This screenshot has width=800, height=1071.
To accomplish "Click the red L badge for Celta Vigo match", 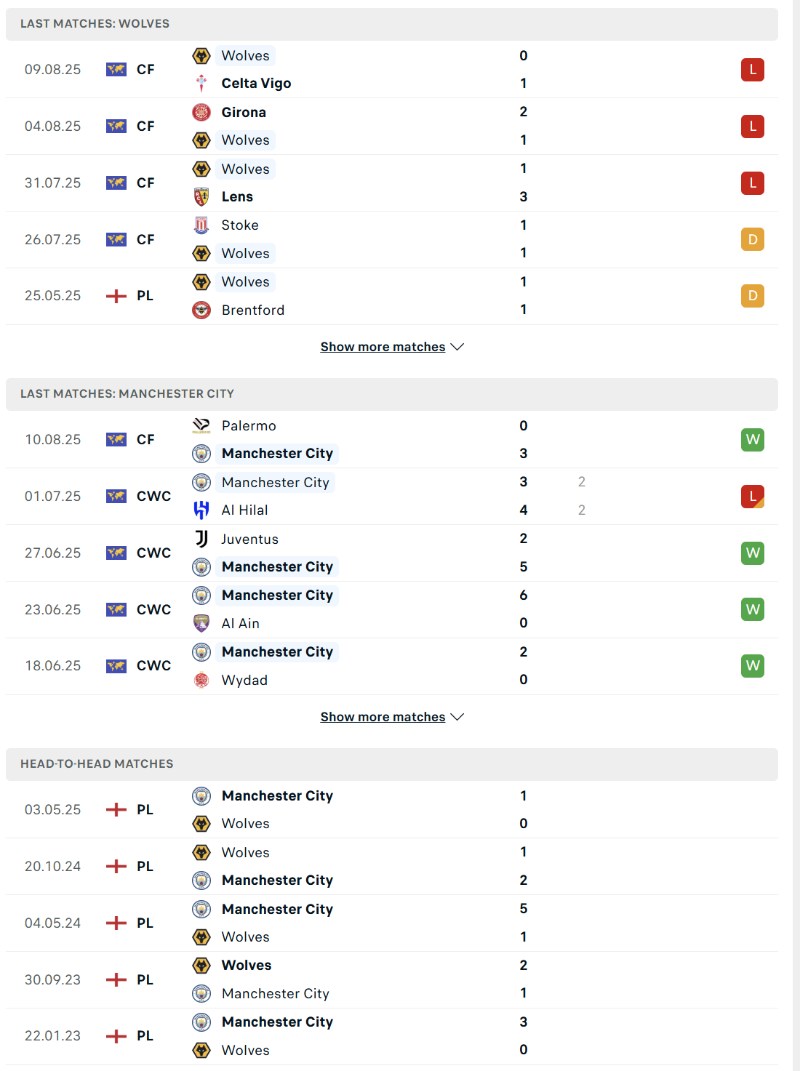I will pyautogui.click(x=752, y=70).
